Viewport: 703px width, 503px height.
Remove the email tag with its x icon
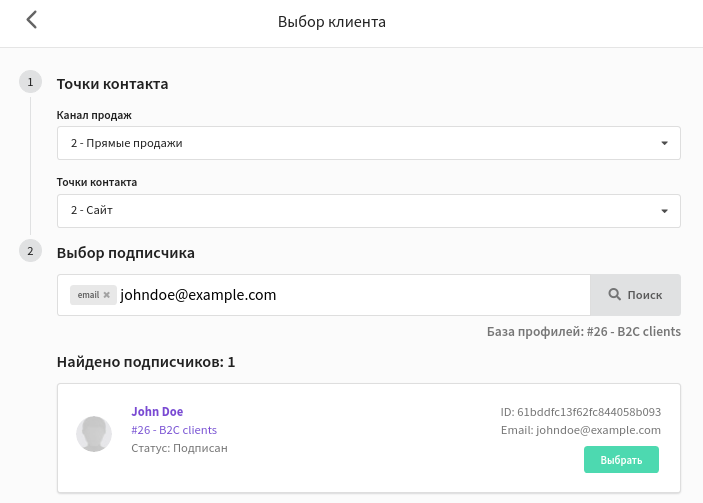107,295
